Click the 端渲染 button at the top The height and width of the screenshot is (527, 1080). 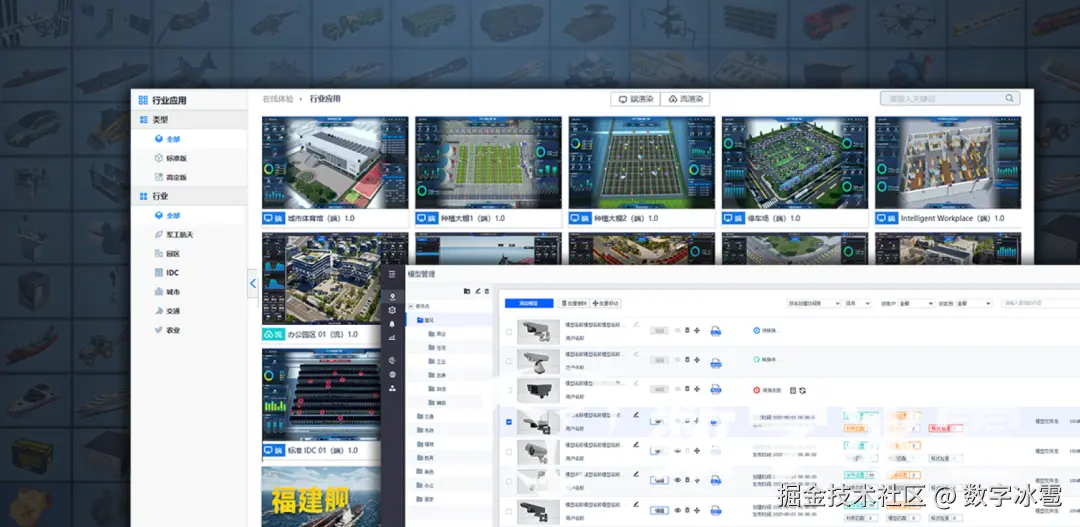[x=635, y=99]
